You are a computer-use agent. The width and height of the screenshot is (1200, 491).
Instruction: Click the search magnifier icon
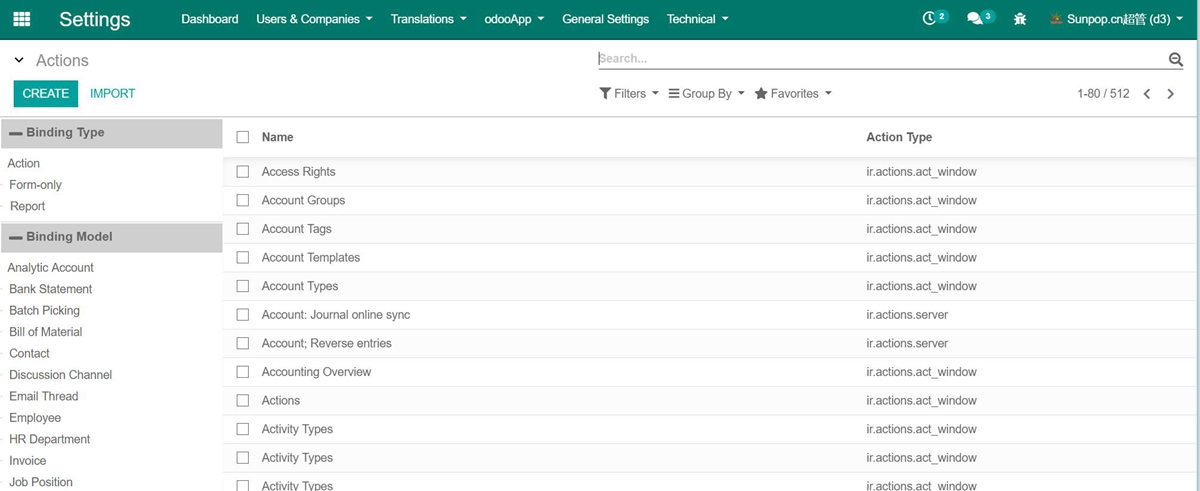coord(1176,60)
